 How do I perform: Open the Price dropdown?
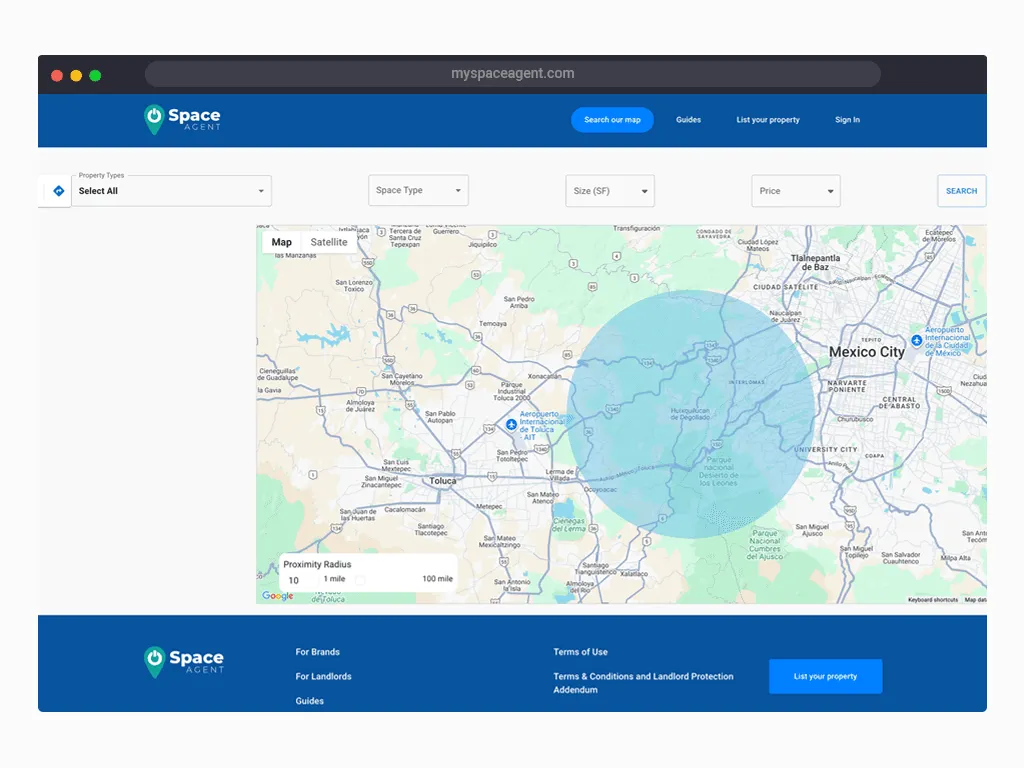tap(796, 190)
